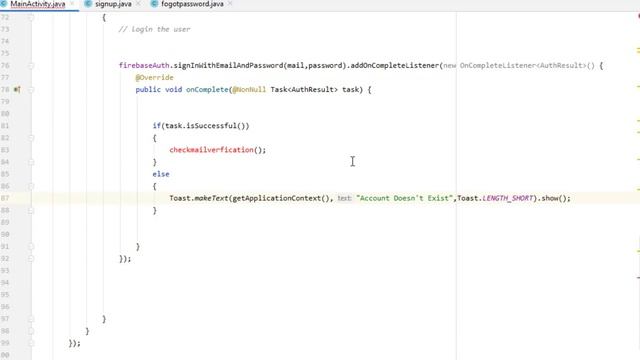
Task: Collapse the else-block fold at line 86
Action: click(31, 186)
